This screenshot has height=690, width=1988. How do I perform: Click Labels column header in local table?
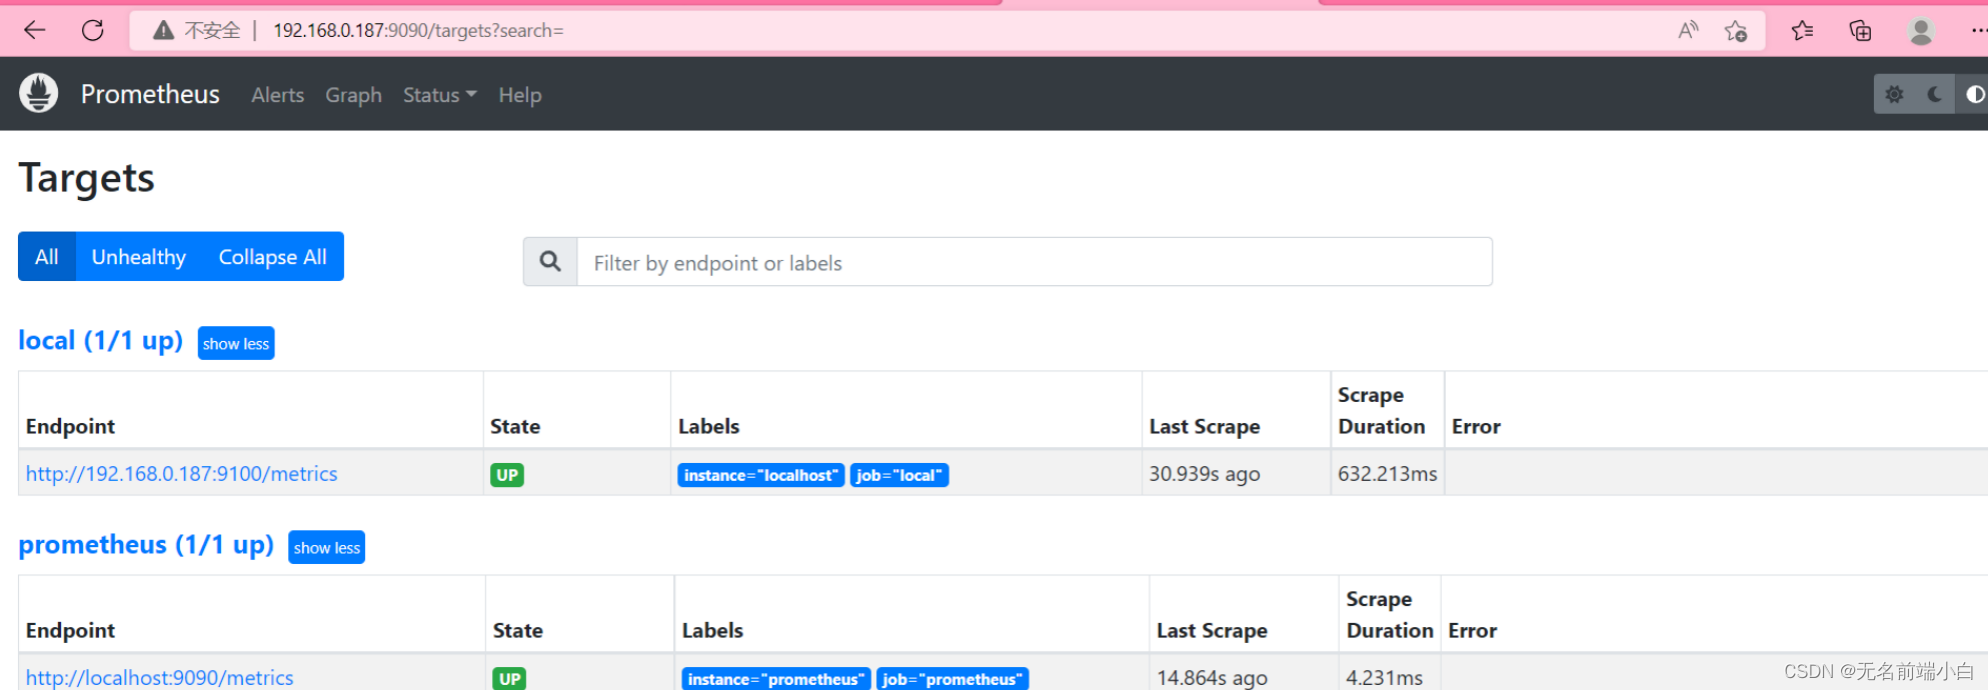[709, 427]
